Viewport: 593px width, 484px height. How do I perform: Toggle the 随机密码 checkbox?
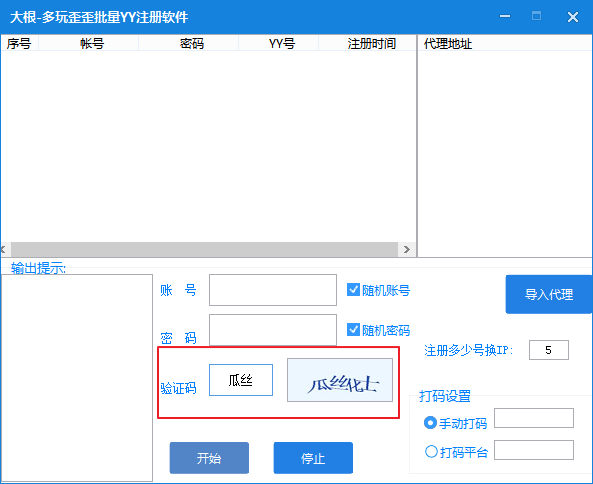pyautogui.click(x=353, y=330)
